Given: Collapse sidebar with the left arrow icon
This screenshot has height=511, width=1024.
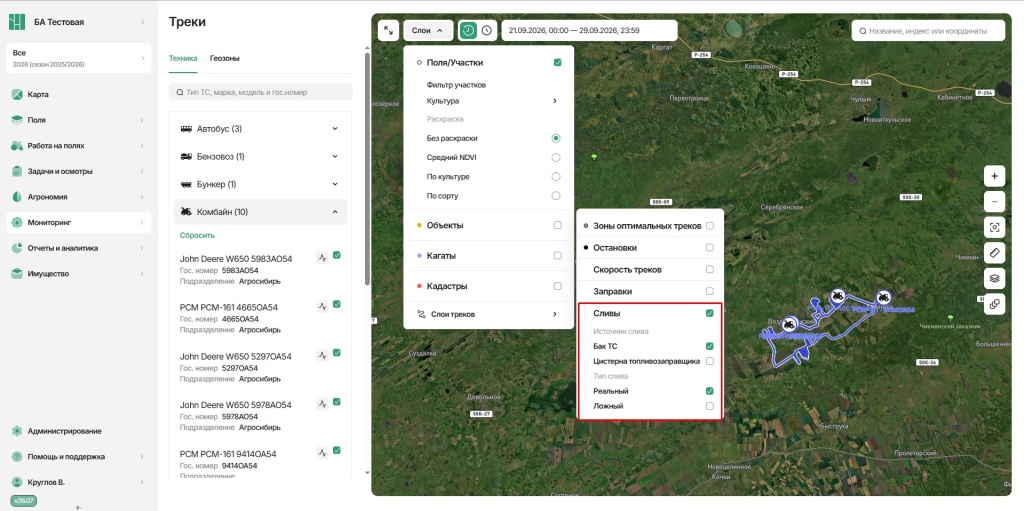Looking at the screenshot, I should [x=78, y=507].
